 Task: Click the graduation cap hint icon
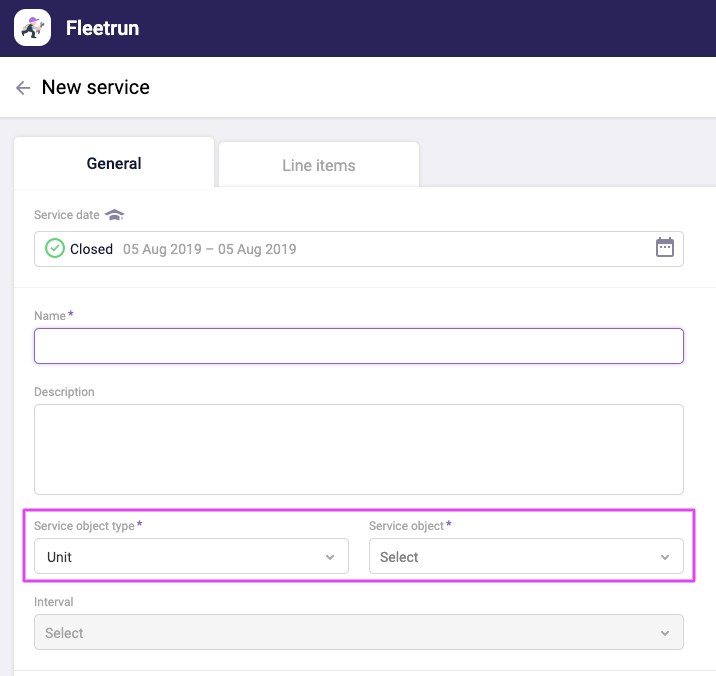coord(115,215)
